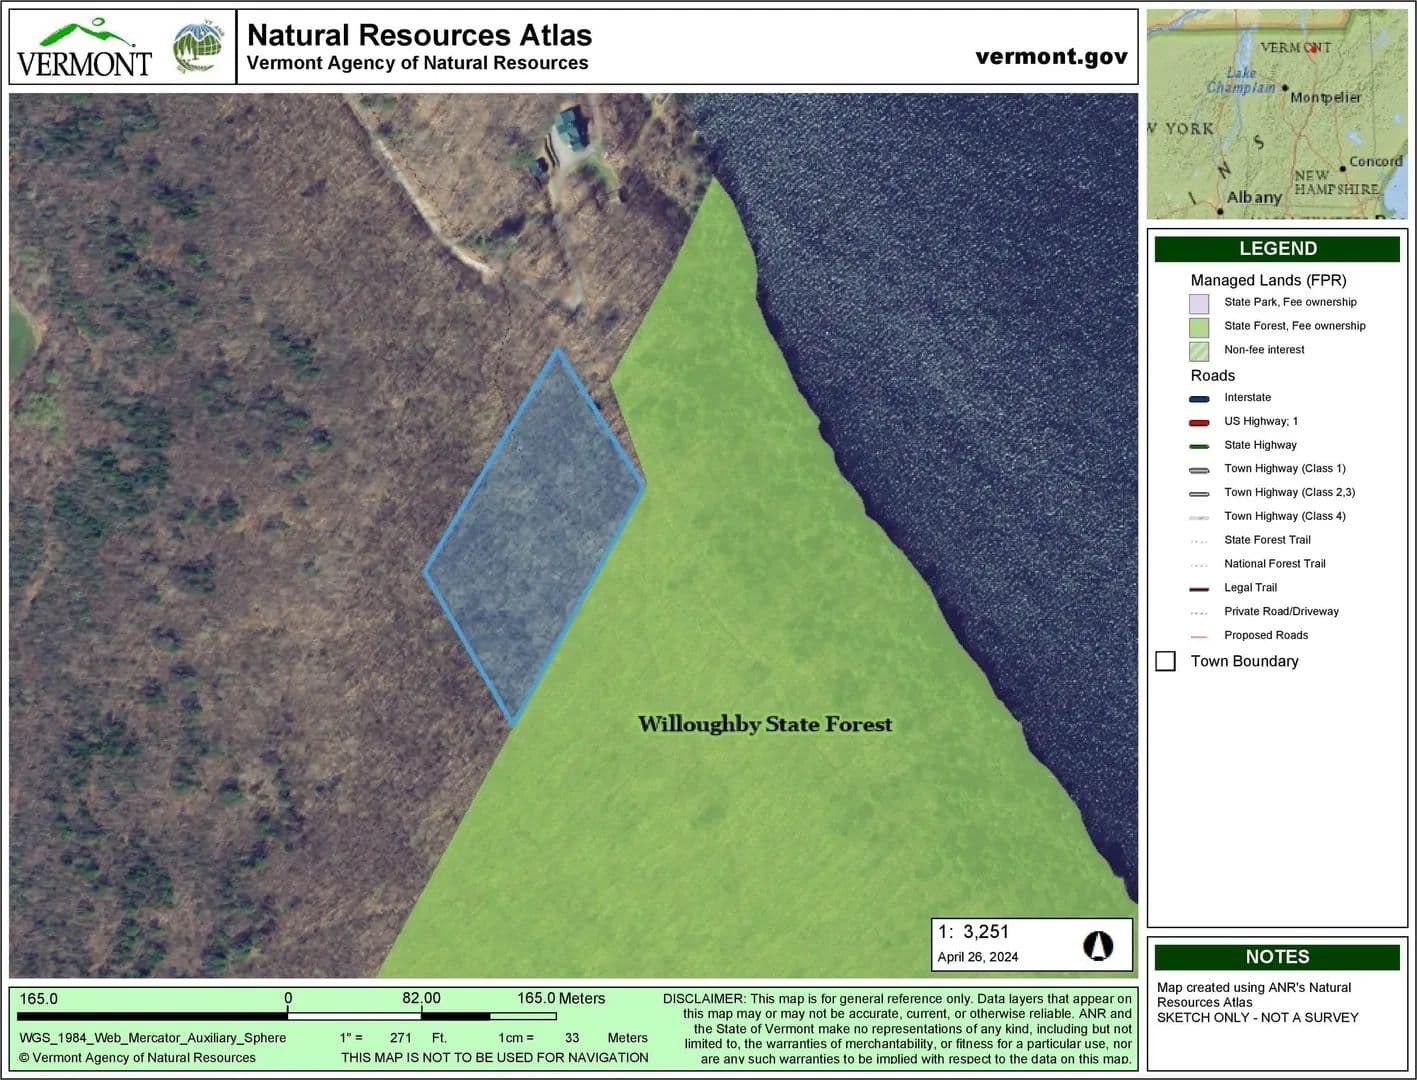This screenshot has width=1417, height=1080.
Task: Click the Willoughby State Forest map label
Action: pos(765,724)
